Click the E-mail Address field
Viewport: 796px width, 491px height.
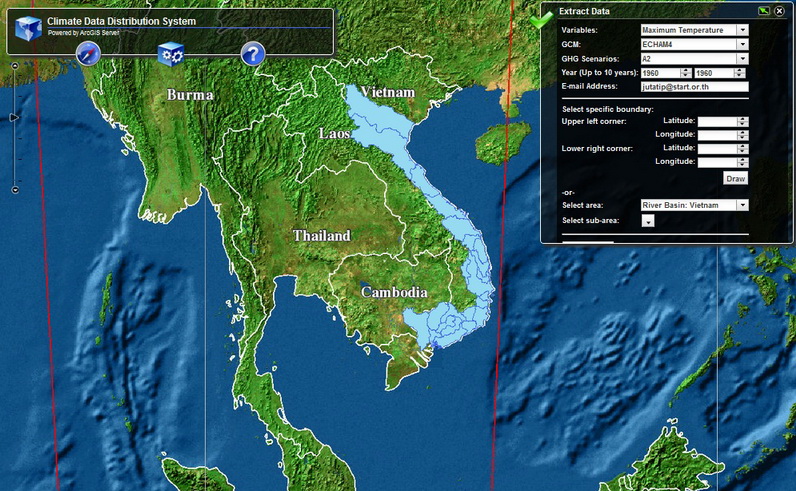(x=694, y=87)
